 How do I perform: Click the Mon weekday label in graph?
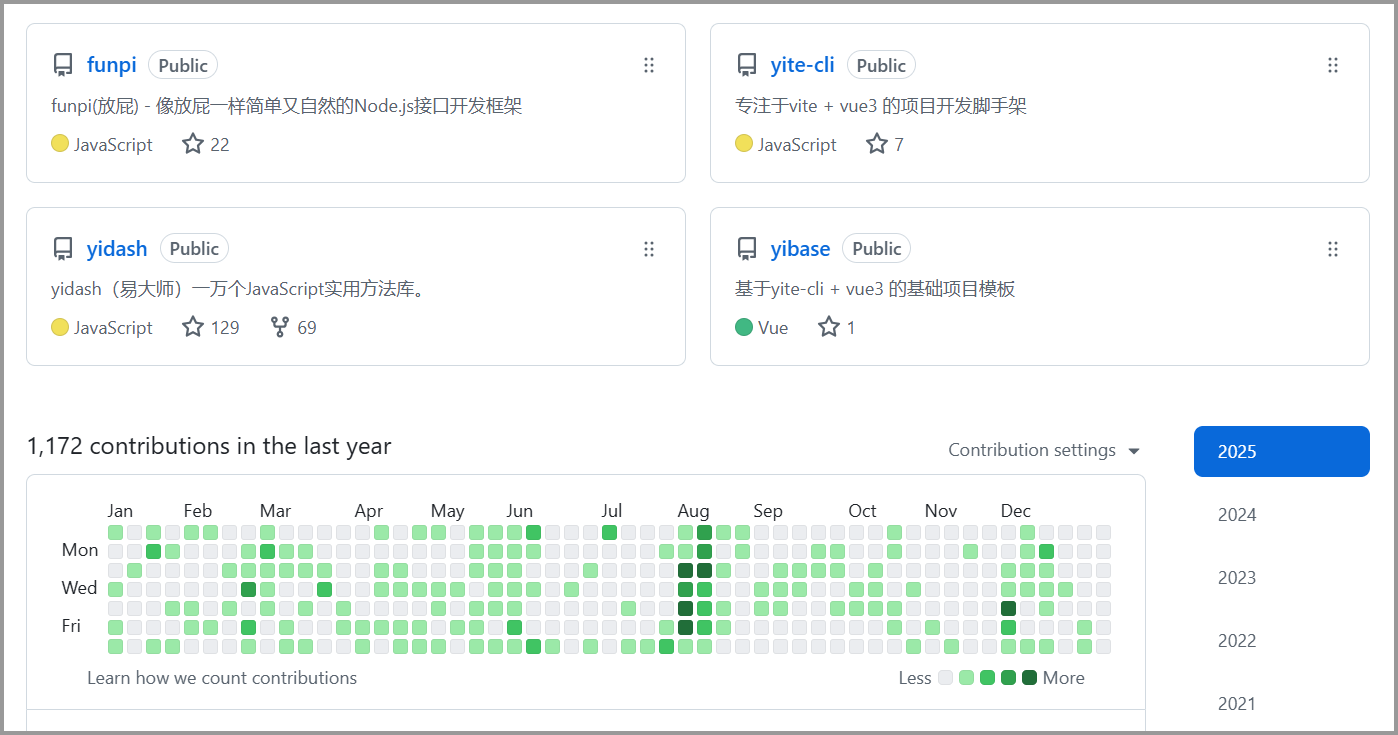(x=80, y=550)
